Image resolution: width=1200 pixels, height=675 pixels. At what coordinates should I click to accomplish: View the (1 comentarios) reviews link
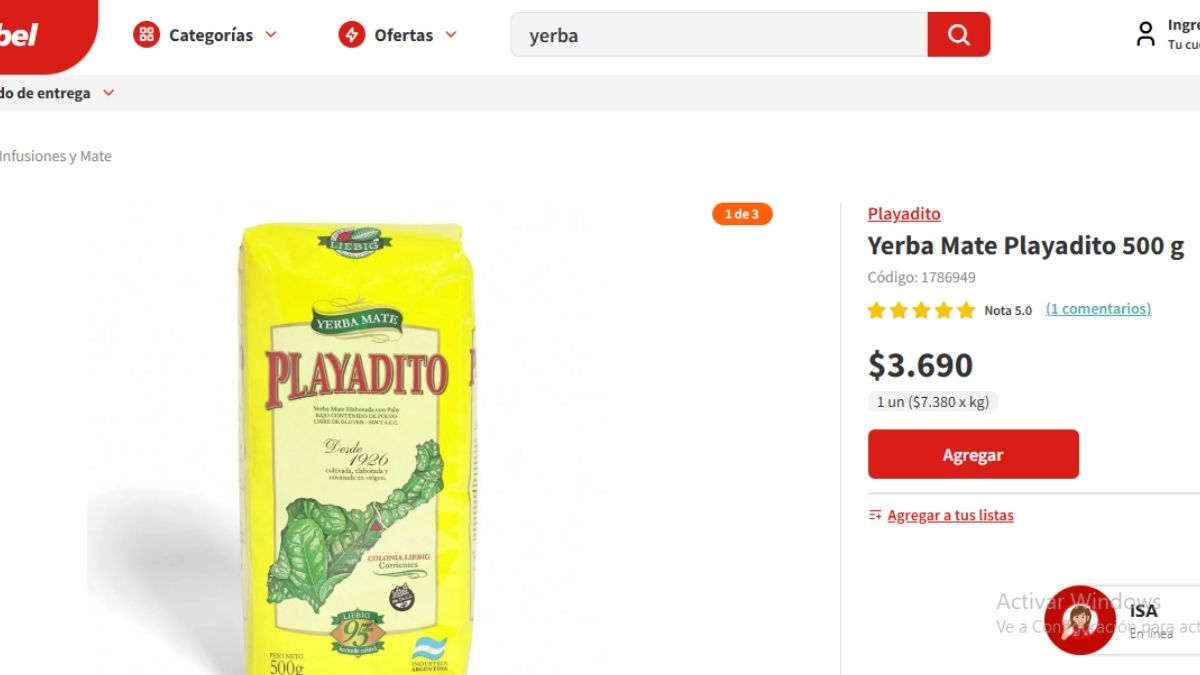click(x=1098, y=309)
